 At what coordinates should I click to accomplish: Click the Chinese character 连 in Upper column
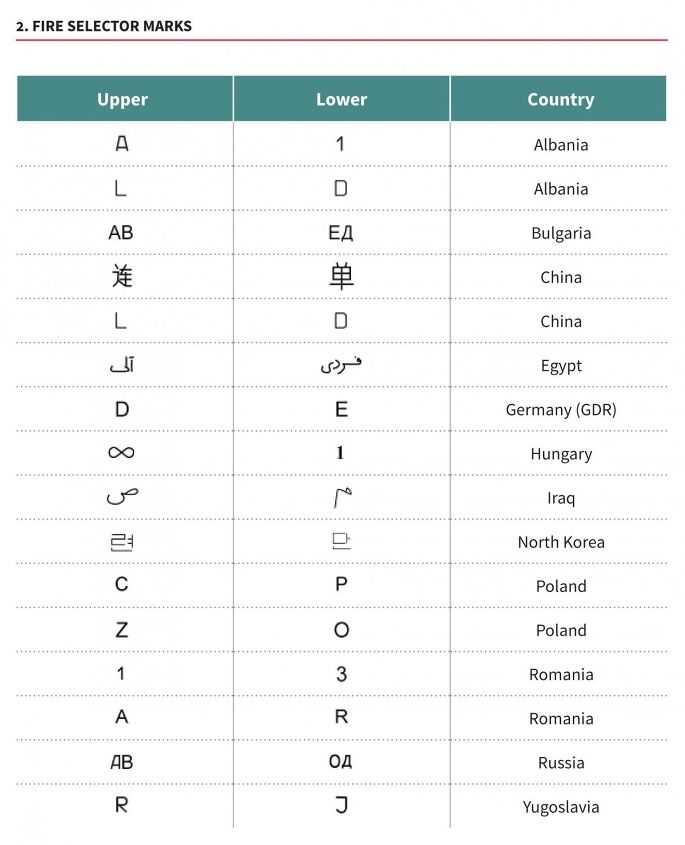[121, 276]
